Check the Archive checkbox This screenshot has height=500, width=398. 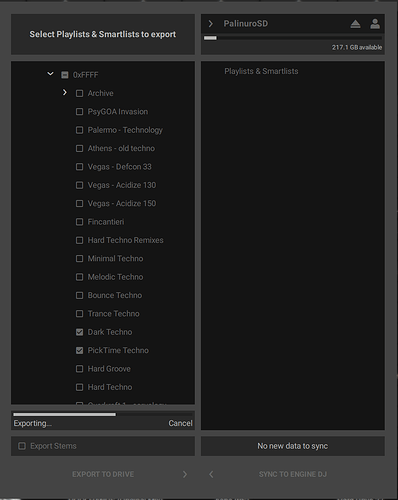tap(79, 93)
